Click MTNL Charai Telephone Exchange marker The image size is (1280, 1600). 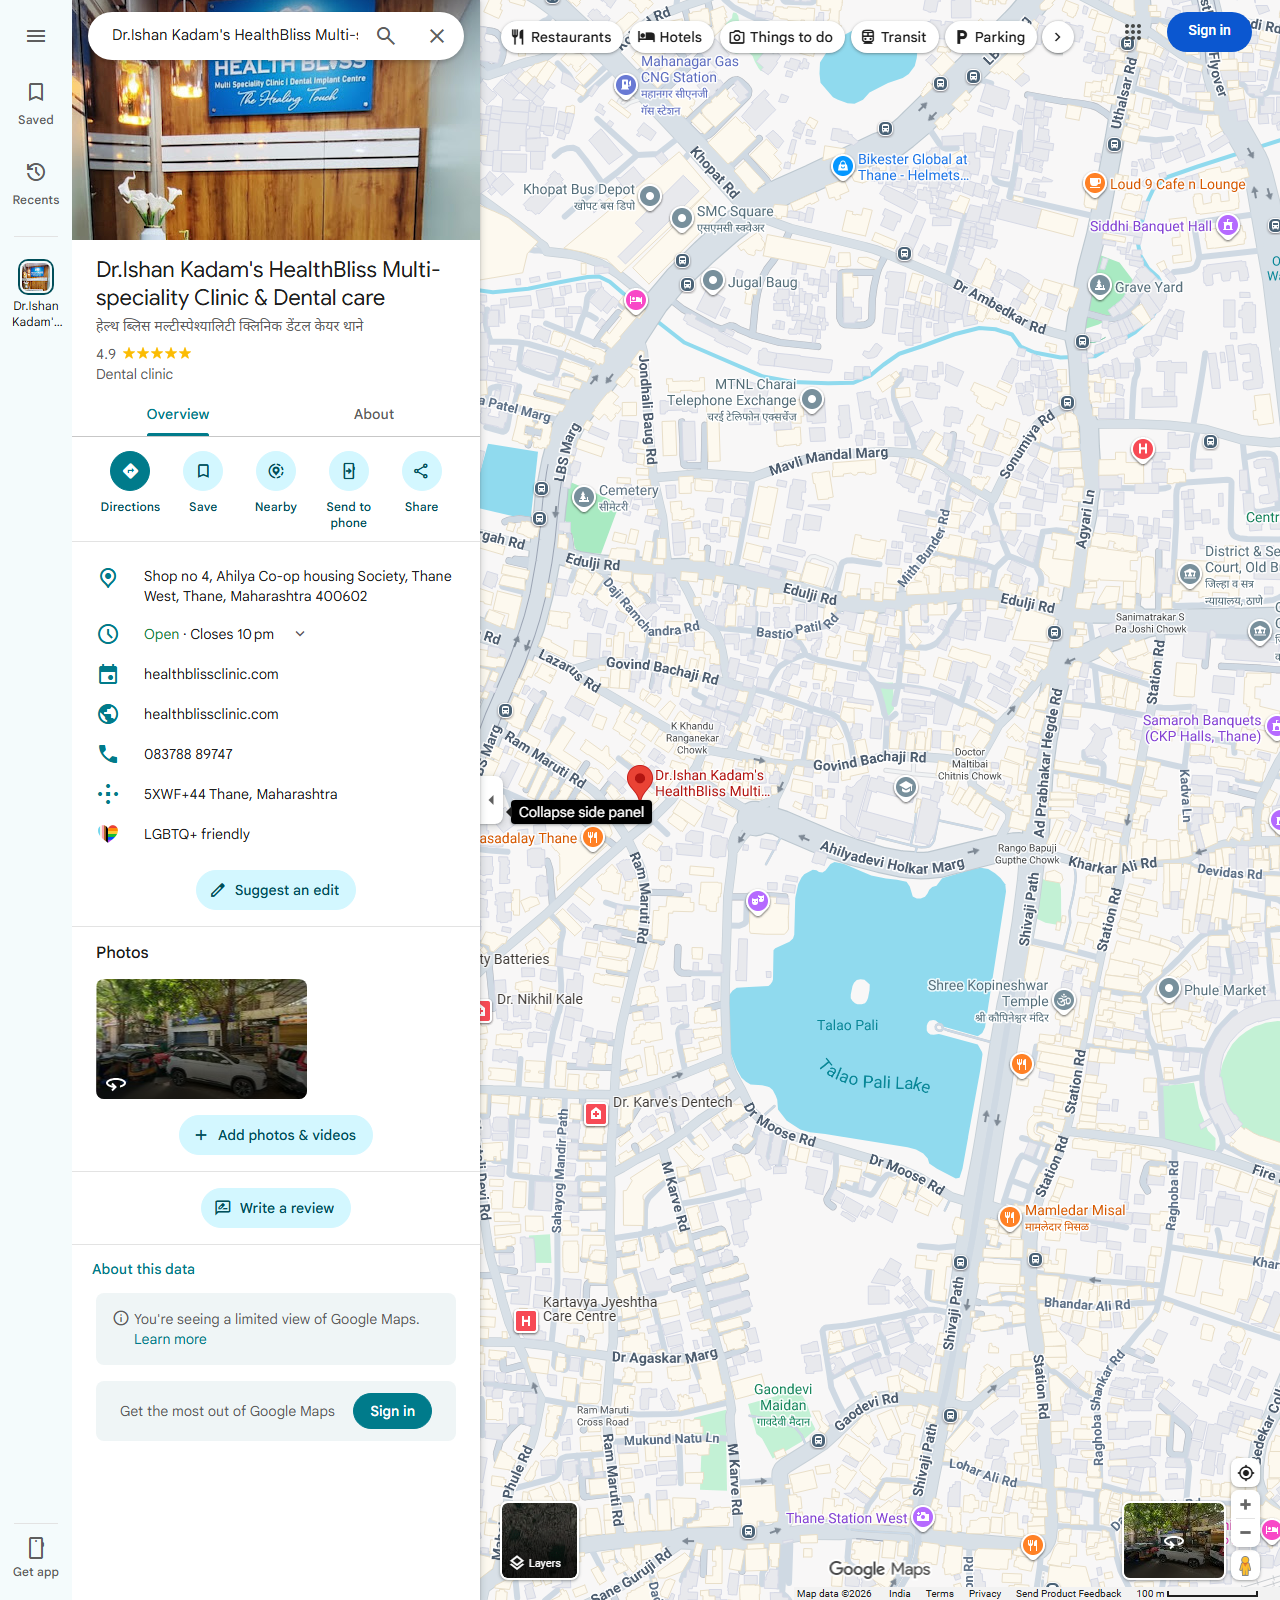(x=812, y=400)
